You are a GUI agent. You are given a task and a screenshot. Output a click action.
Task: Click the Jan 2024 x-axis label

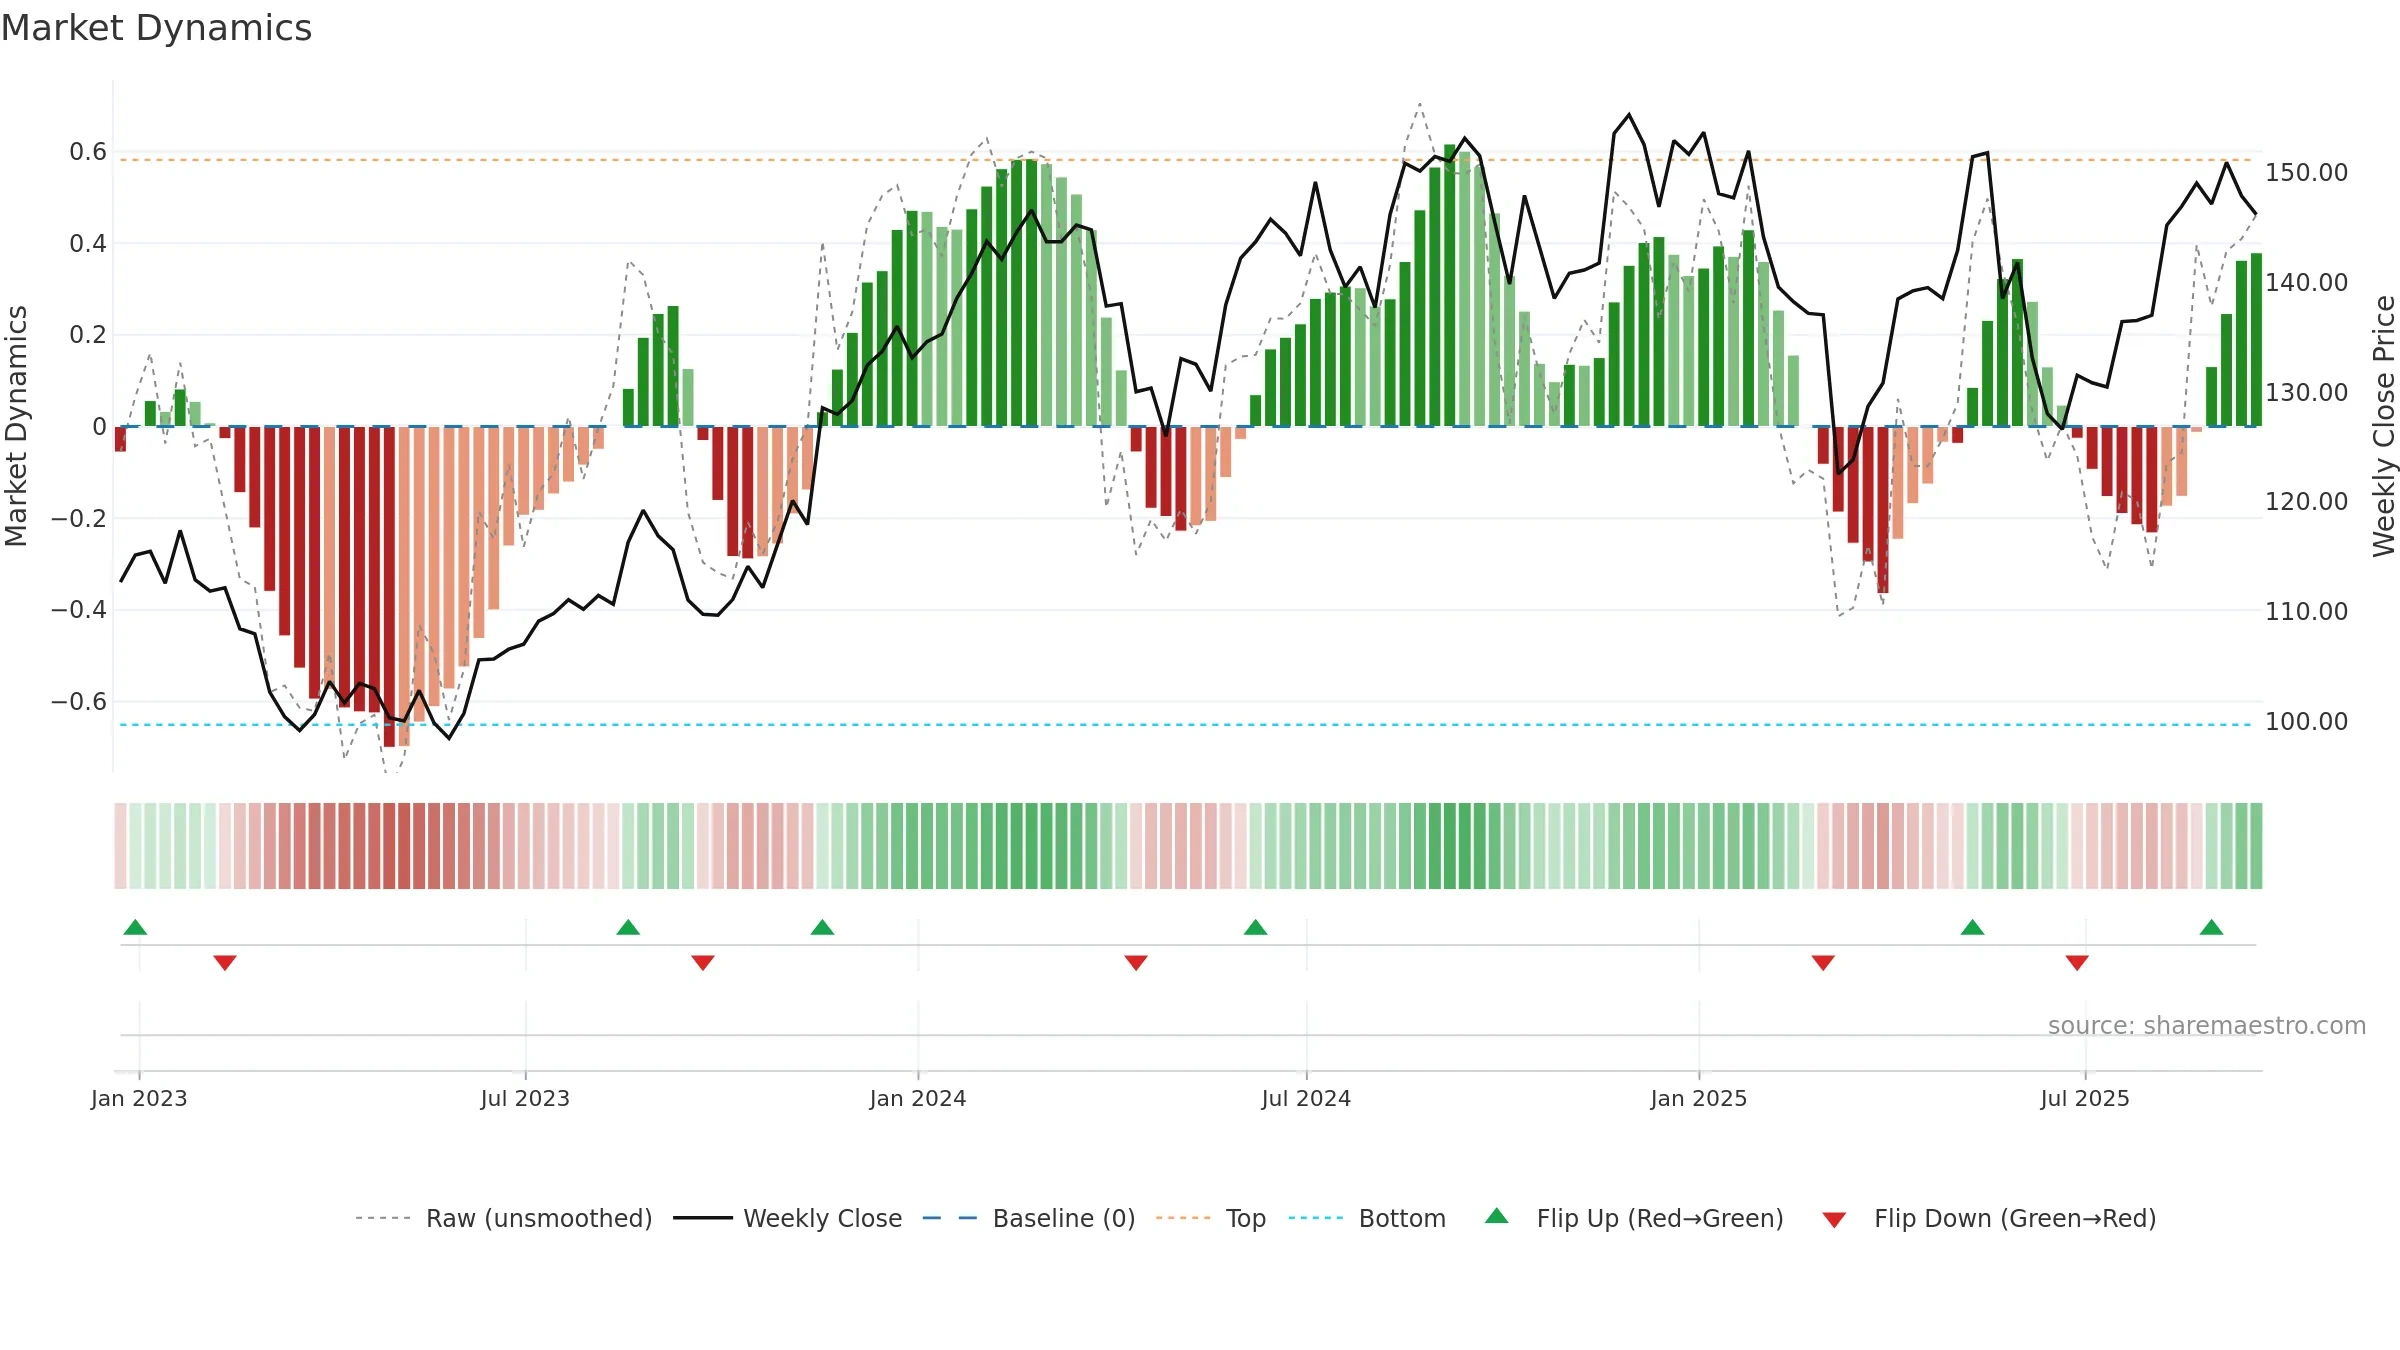pos(918,1098)
